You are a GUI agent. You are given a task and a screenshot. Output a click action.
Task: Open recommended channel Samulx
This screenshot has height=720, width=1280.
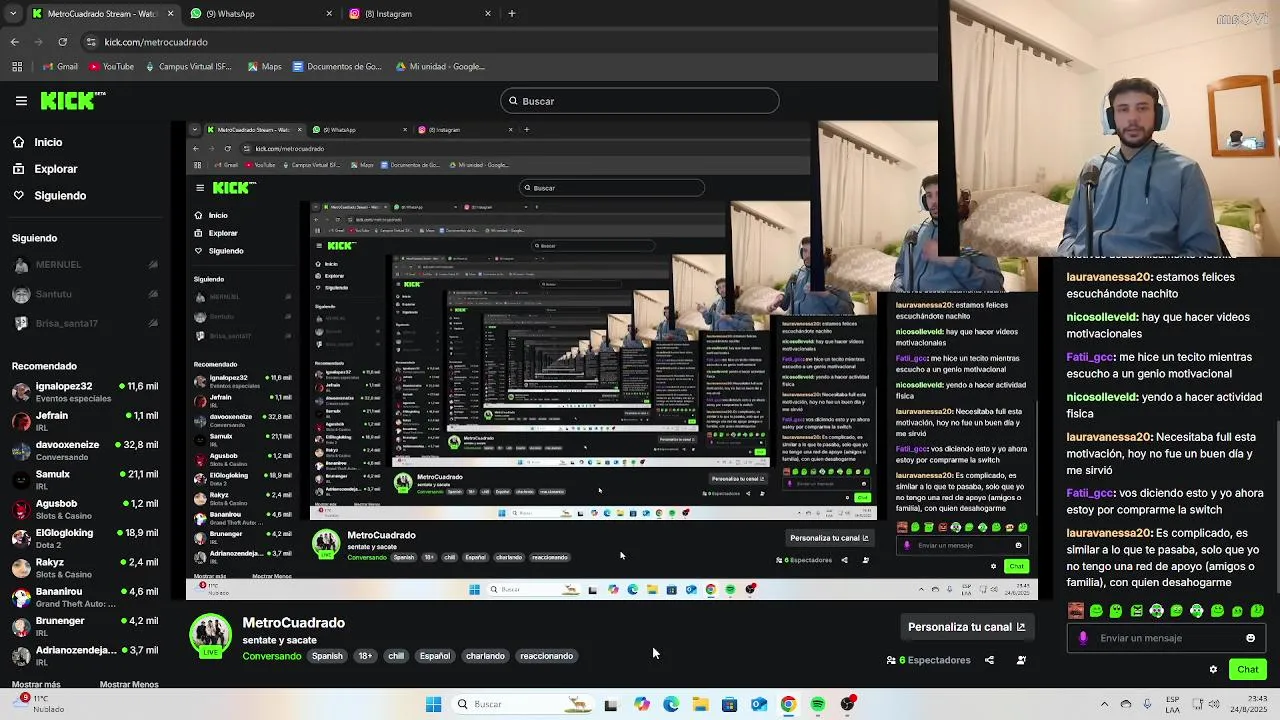click(86, 479)
